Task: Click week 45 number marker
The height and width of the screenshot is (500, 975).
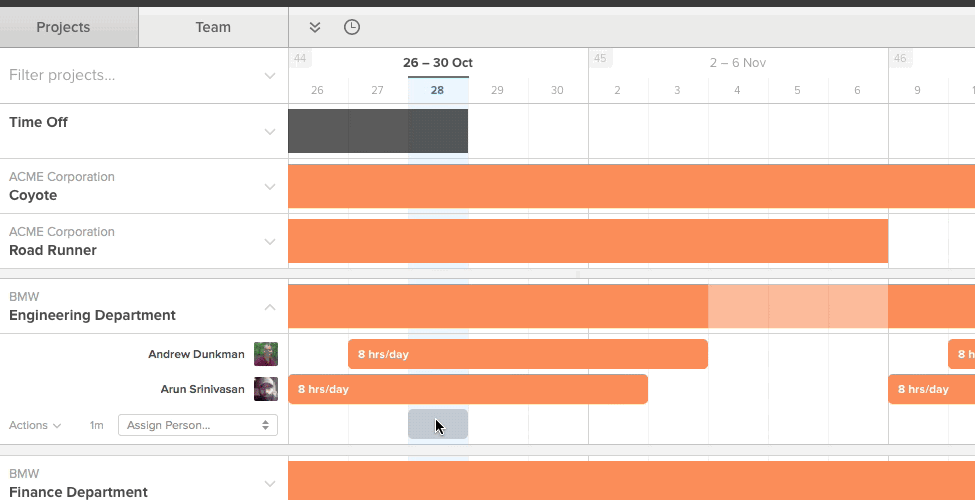Action: [600, 59]
